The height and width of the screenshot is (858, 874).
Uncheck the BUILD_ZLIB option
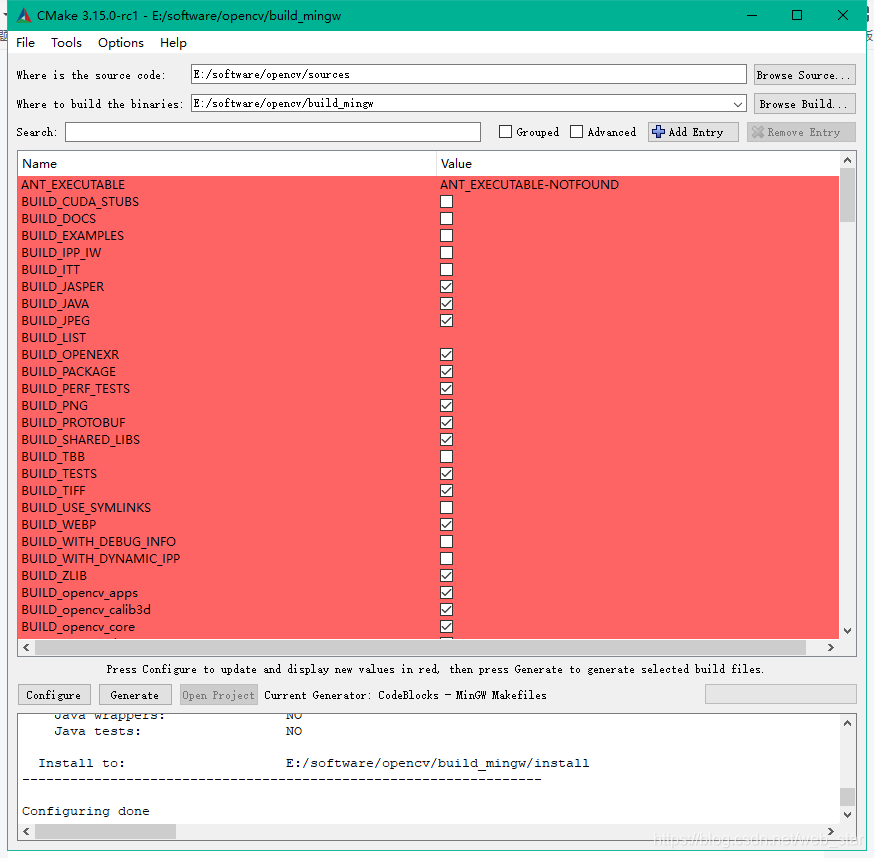click(446, 576)
